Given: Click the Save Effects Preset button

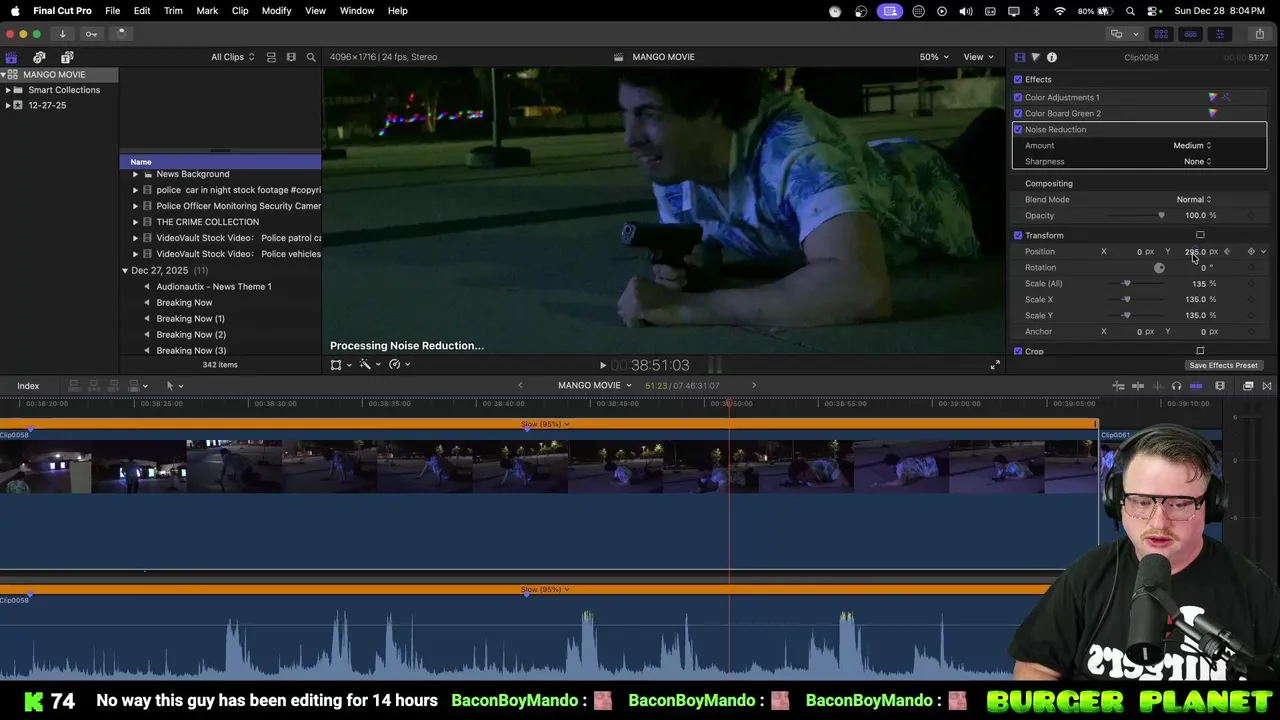Looking at the screenshot, I should tap(1223, 366).
